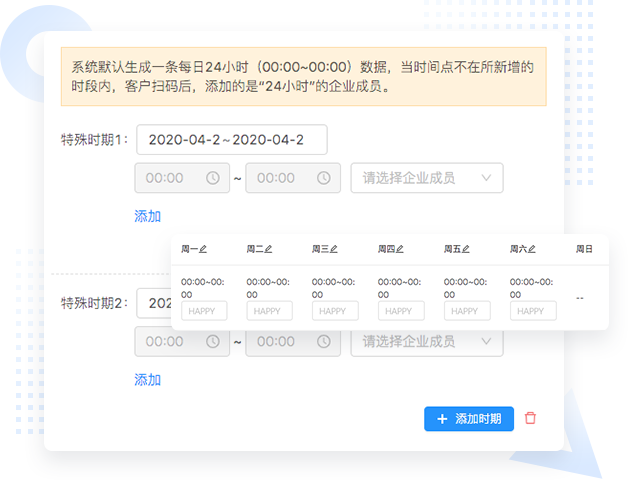
Task: Click the edit pencil next to 周六
Action: point(532,248)
